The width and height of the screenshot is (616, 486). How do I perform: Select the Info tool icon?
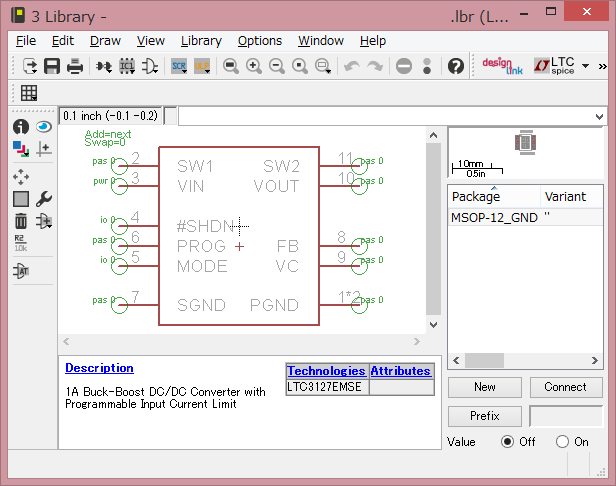point(21,127)
